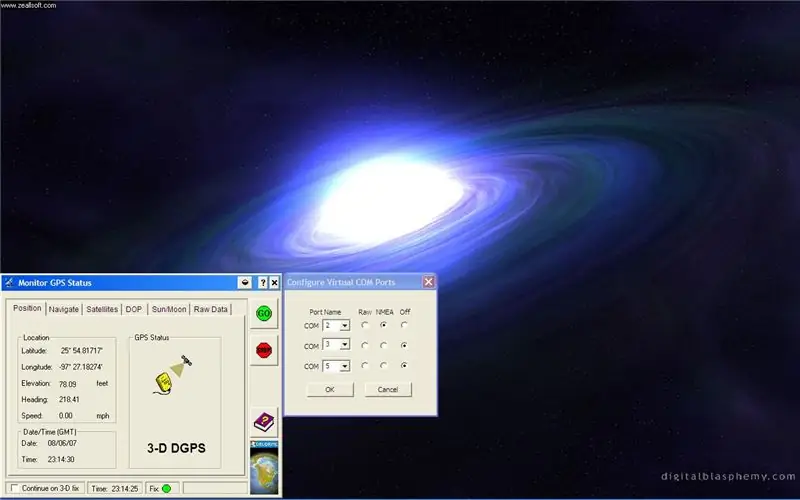This screenshot has height=500, width=800.
Task: Select Raw for COM 5 port
Action: 365,365
